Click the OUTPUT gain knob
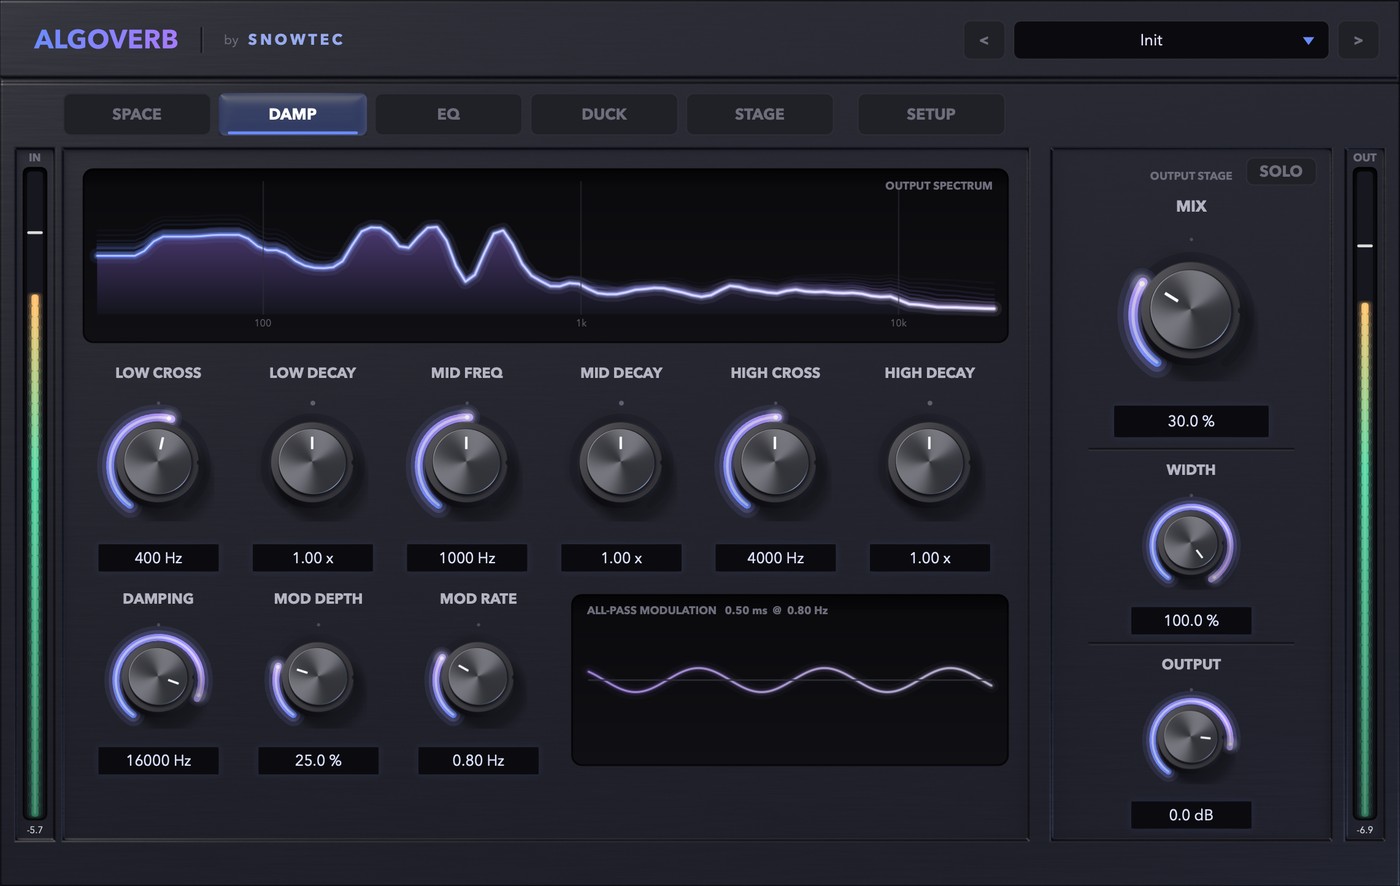Screen dimensions: 1400x886 [1191, 738]
